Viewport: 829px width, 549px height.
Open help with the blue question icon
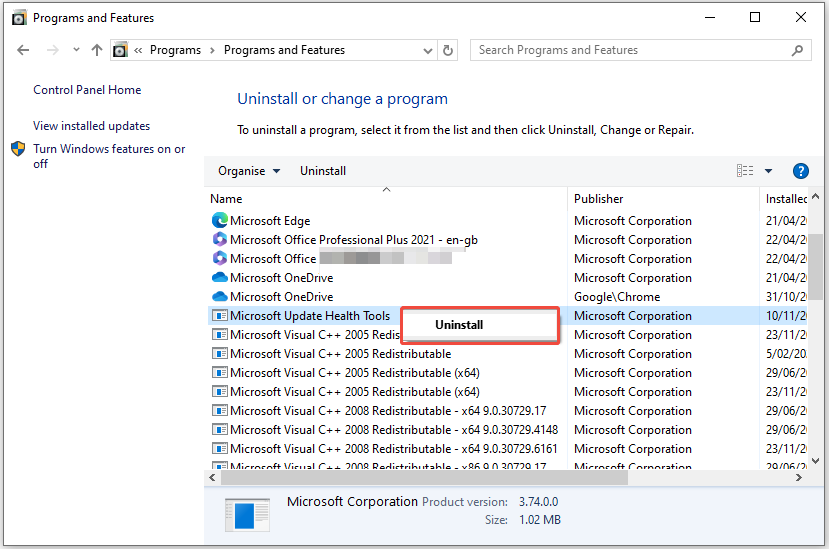tap(800, 171)
